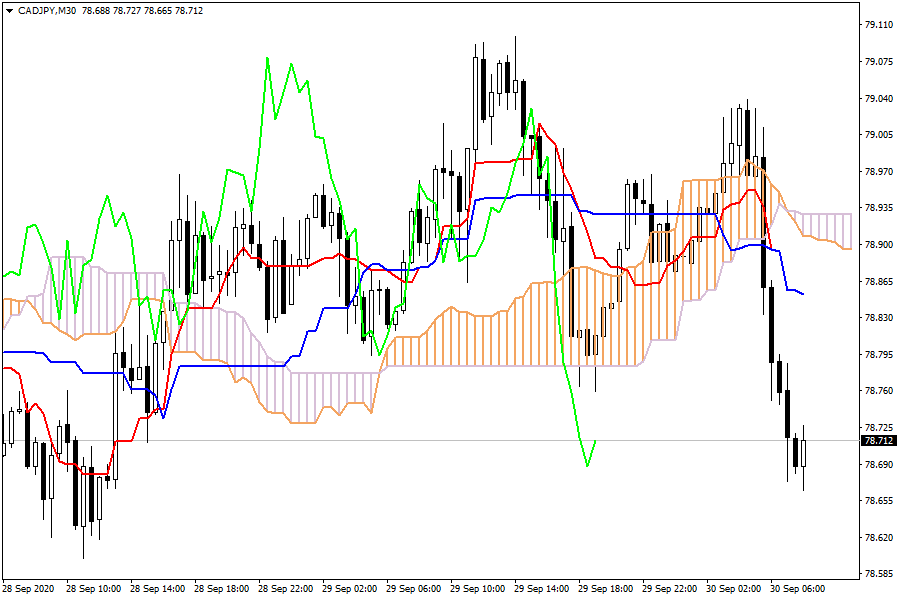This screenshot has height=600, width=900.
Task: Click the end of the green Chikou line
Action: pos(596,441)
